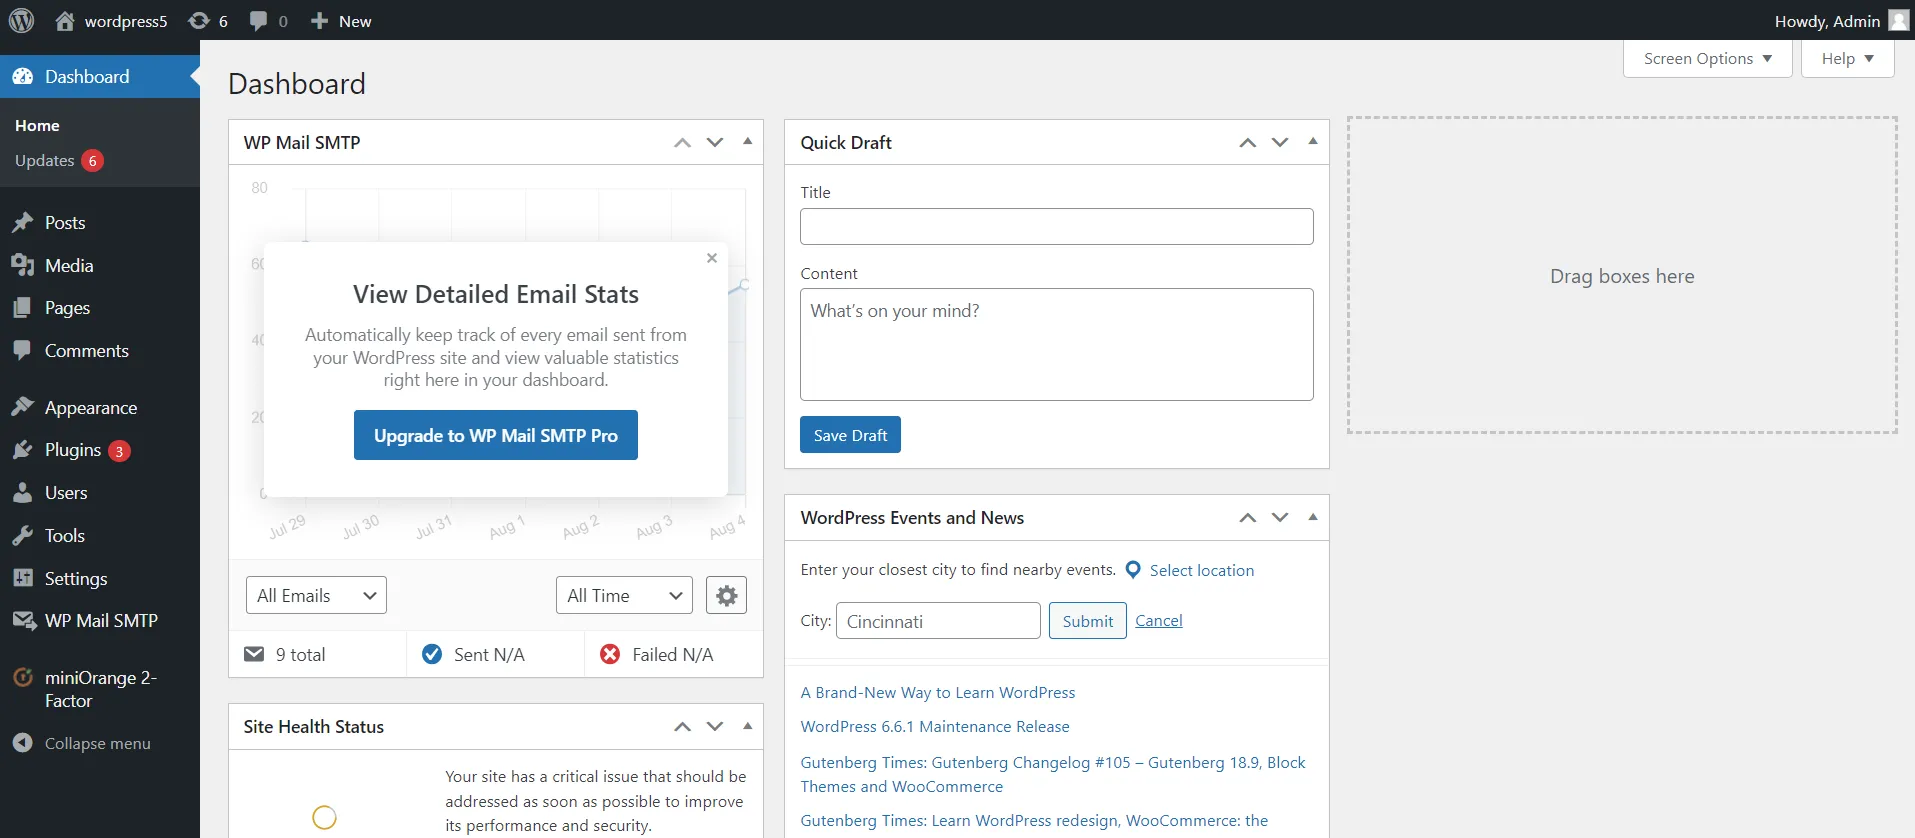The width and height of the screenshot is (1915, 838).
Task: Open the All Time dropdown
Action: point(624,596)
